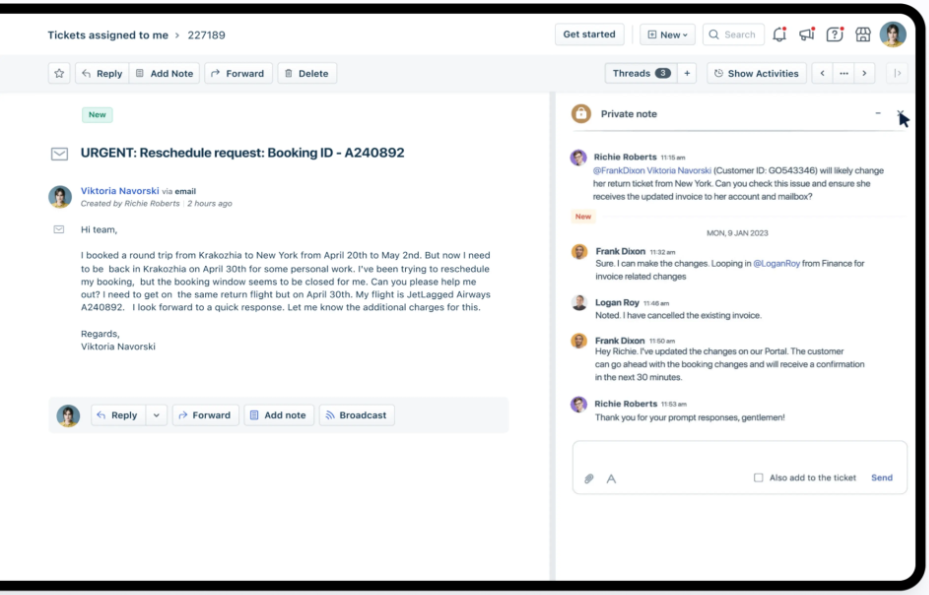The width and height of the screenshot is (929, 595).
Task: Open the New dropdown in header
Action: (x=667, y=34)
